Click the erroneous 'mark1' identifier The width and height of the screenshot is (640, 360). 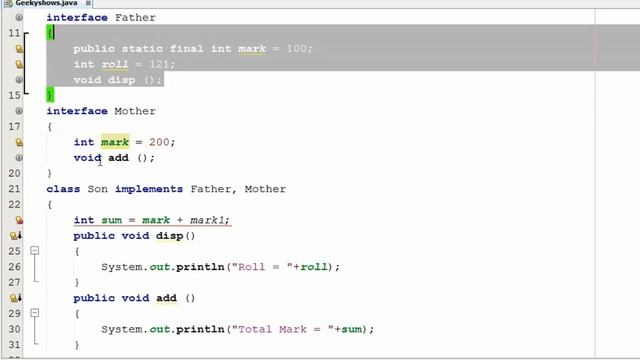207,220
